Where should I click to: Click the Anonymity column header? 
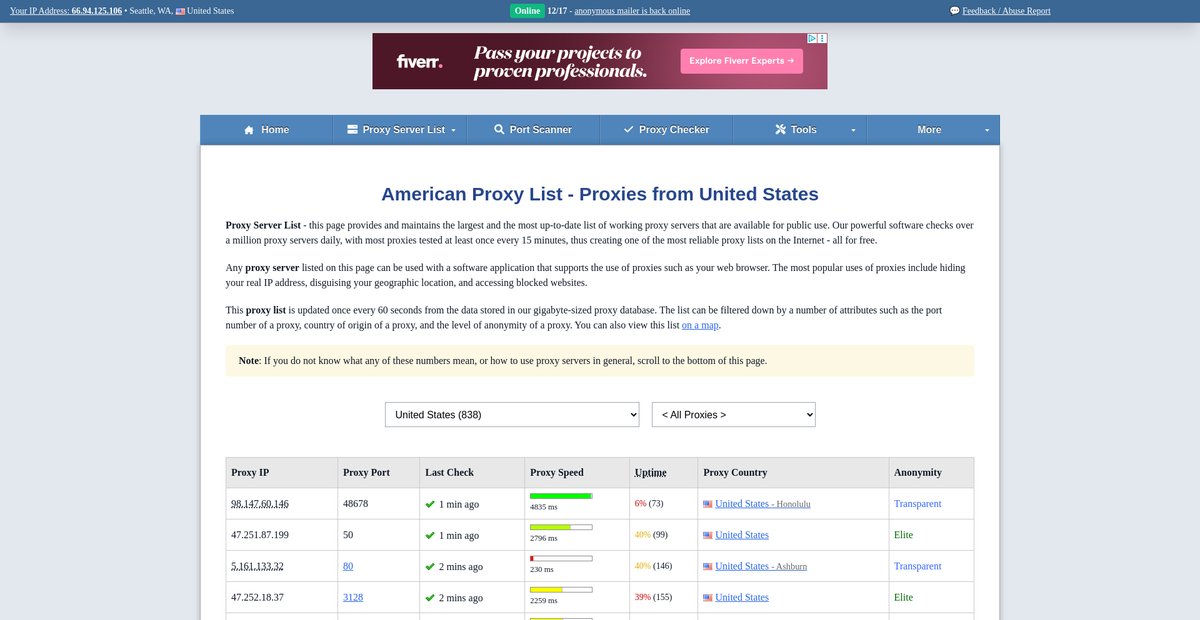(x=918, y=472)
